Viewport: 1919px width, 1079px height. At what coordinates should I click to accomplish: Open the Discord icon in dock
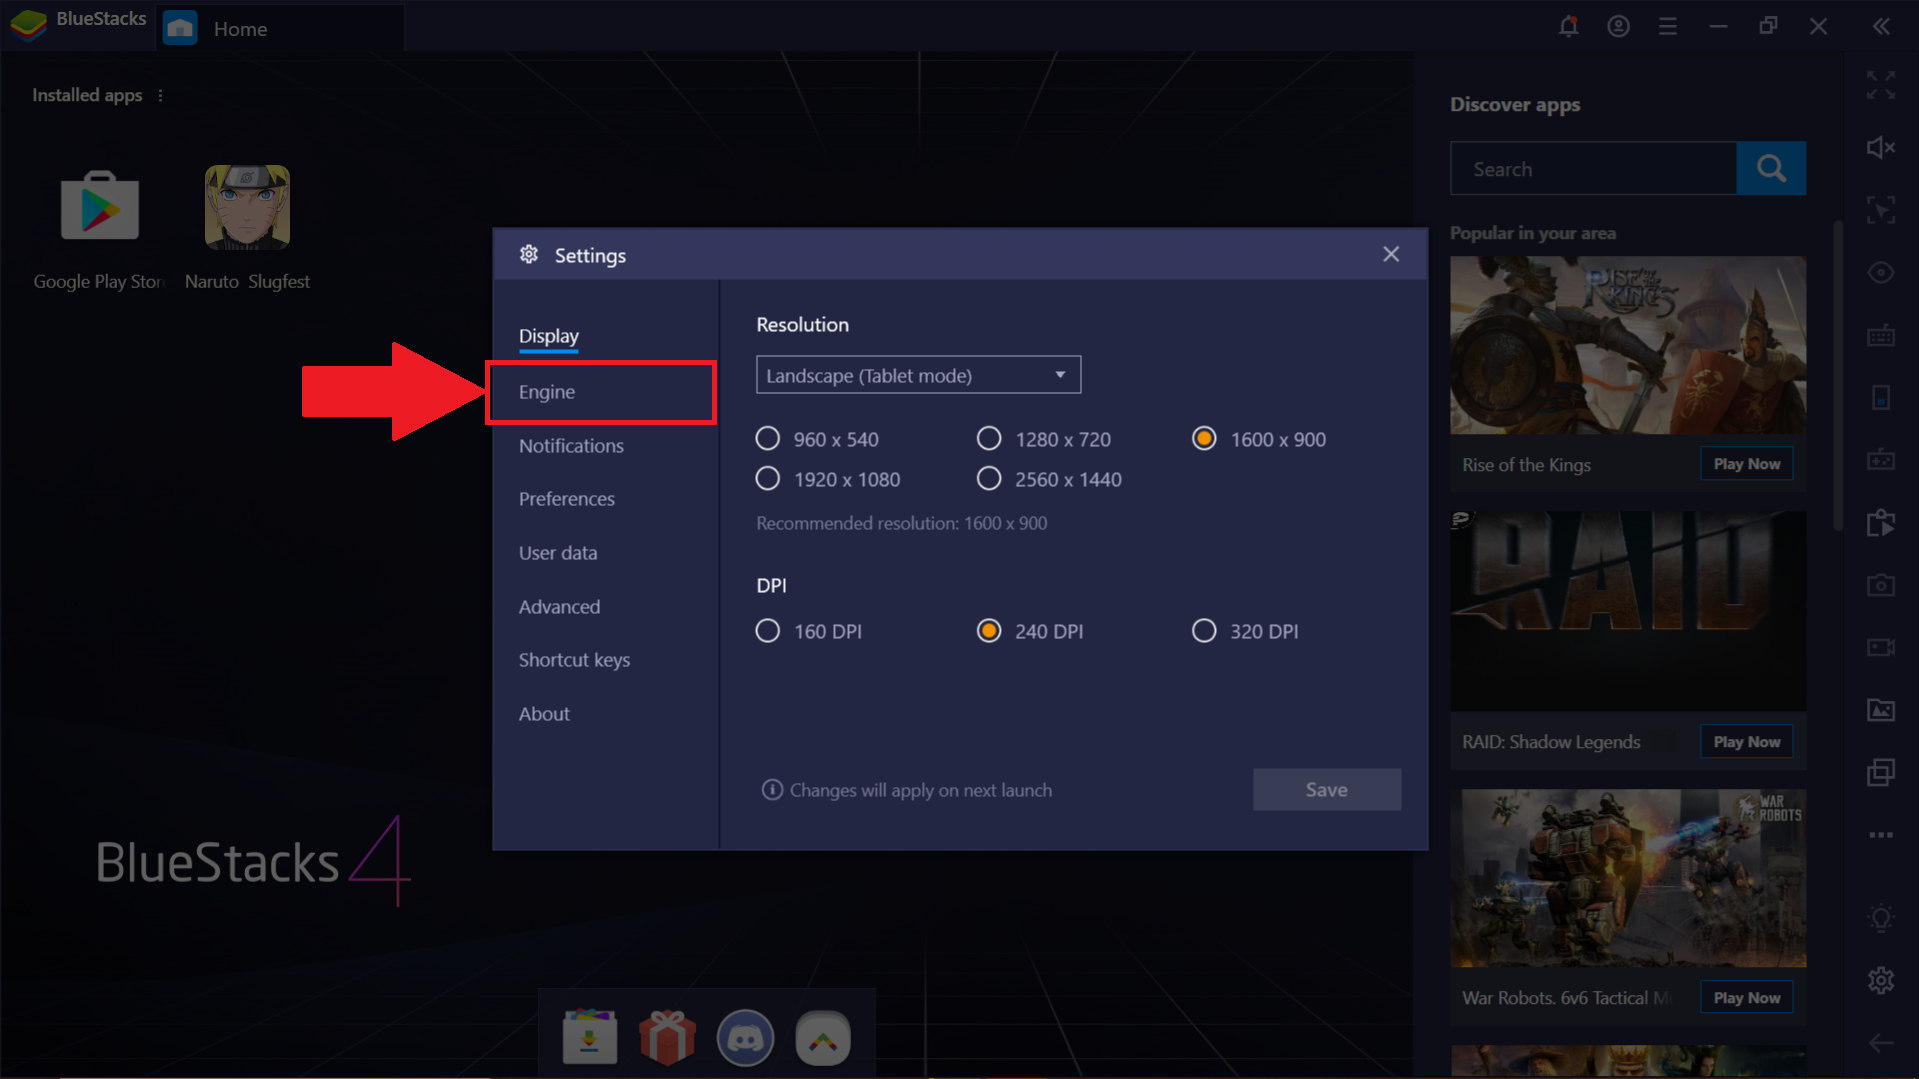point(745,1037)
